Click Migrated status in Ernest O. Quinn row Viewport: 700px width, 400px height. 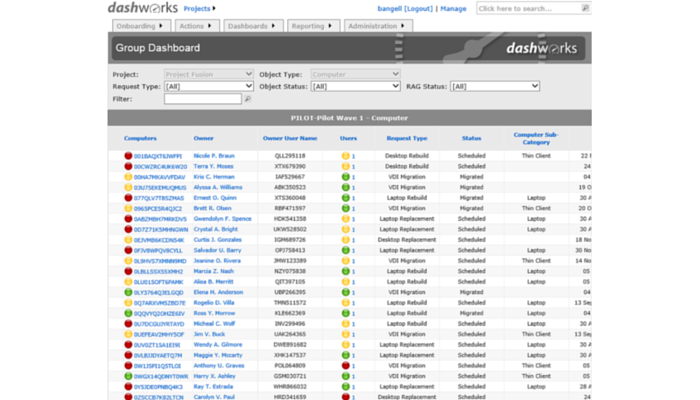(x=471, y=198)
